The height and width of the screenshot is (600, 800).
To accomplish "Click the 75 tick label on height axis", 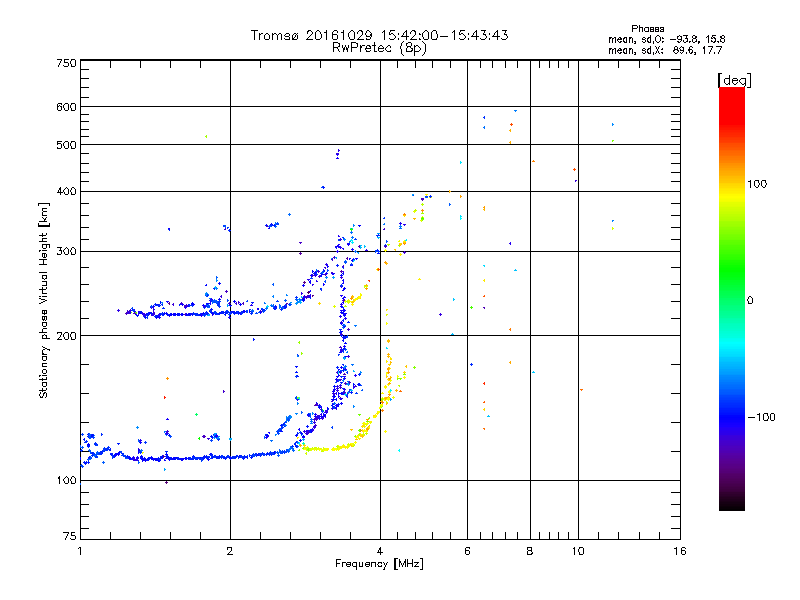I will click(x=70, y=536).
